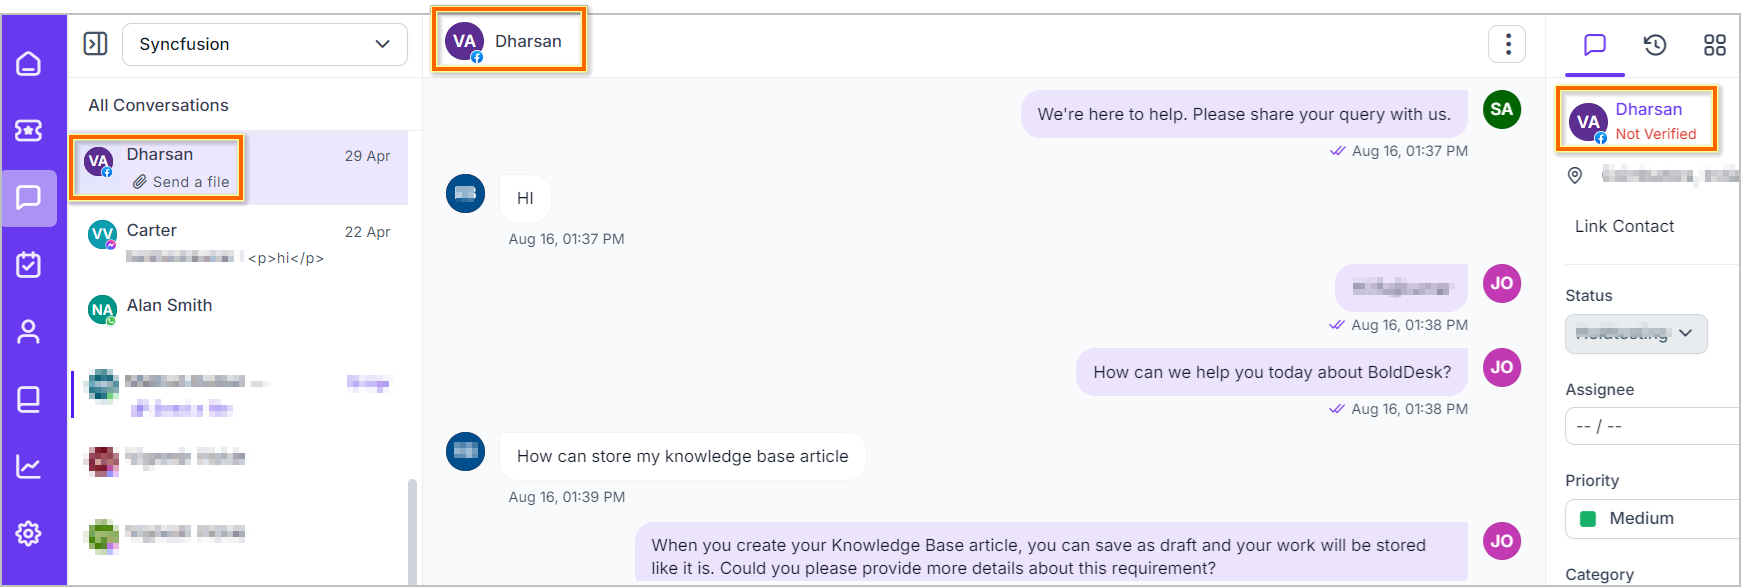
Task: Click the 'Not Verified' status text
Action: pos(1656,134)
